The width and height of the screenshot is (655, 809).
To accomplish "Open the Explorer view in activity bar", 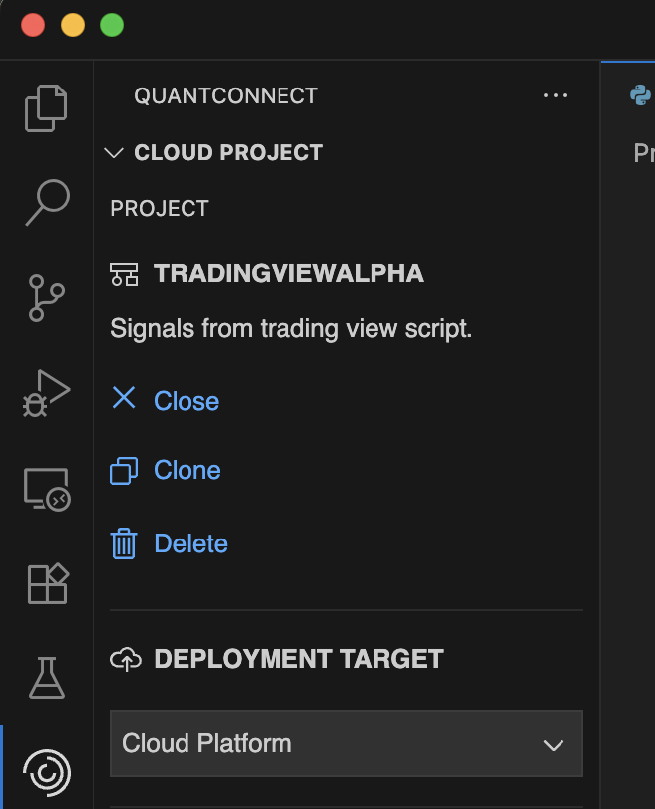I will [x=46, y=108].
